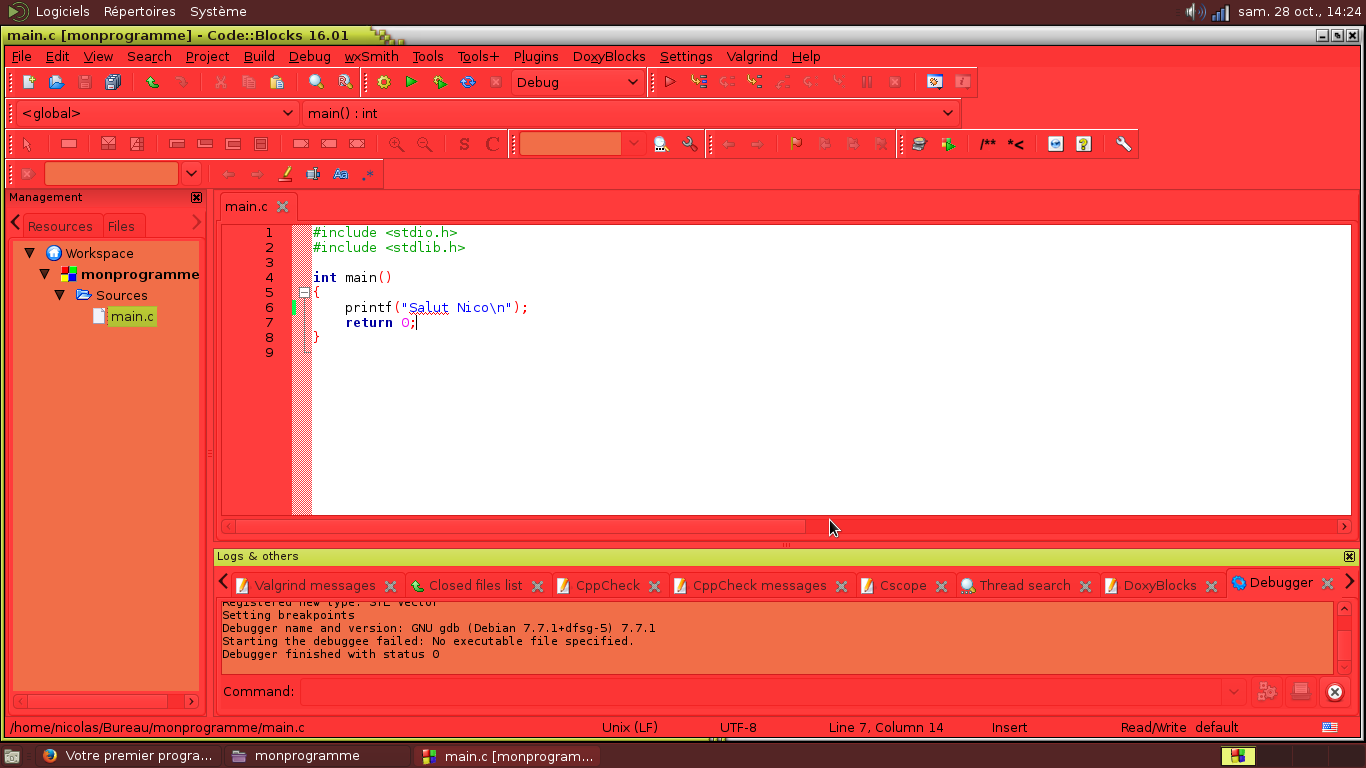Click the Build gear icon
Screen dimensions: 1366x768
coord(383,82)
